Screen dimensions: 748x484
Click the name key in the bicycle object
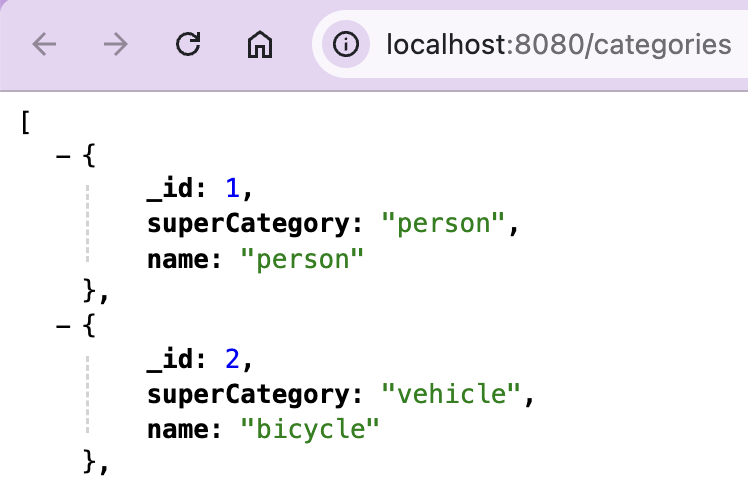(177, 429)
